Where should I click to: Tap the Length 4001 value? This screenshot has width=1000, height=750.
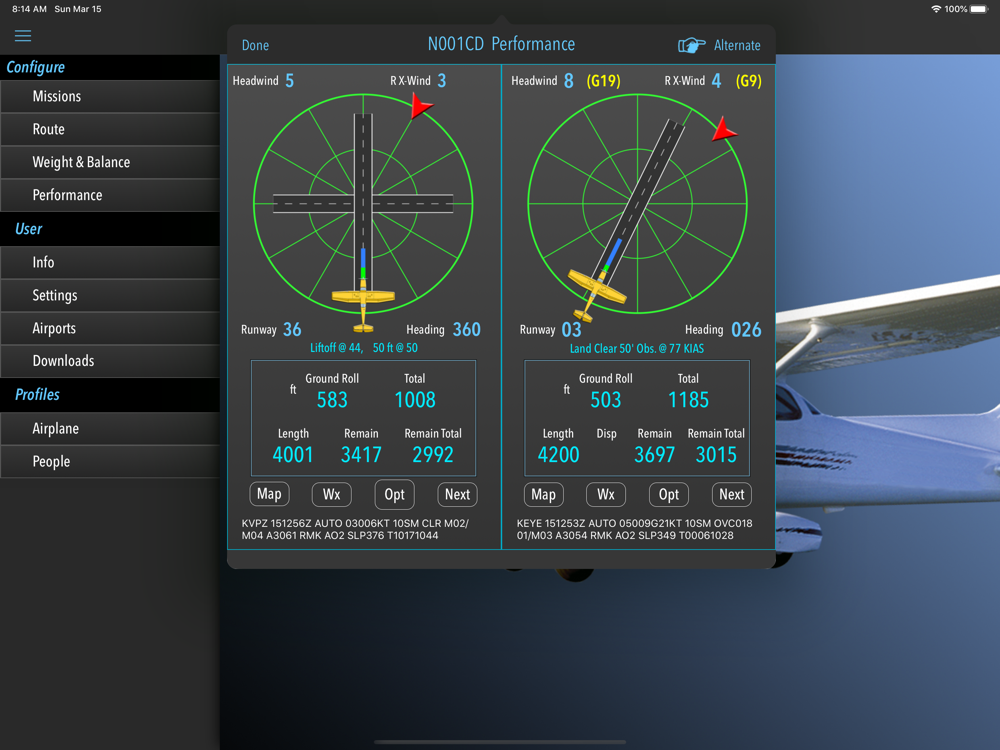pyautogui.click(x=293, y=455)
